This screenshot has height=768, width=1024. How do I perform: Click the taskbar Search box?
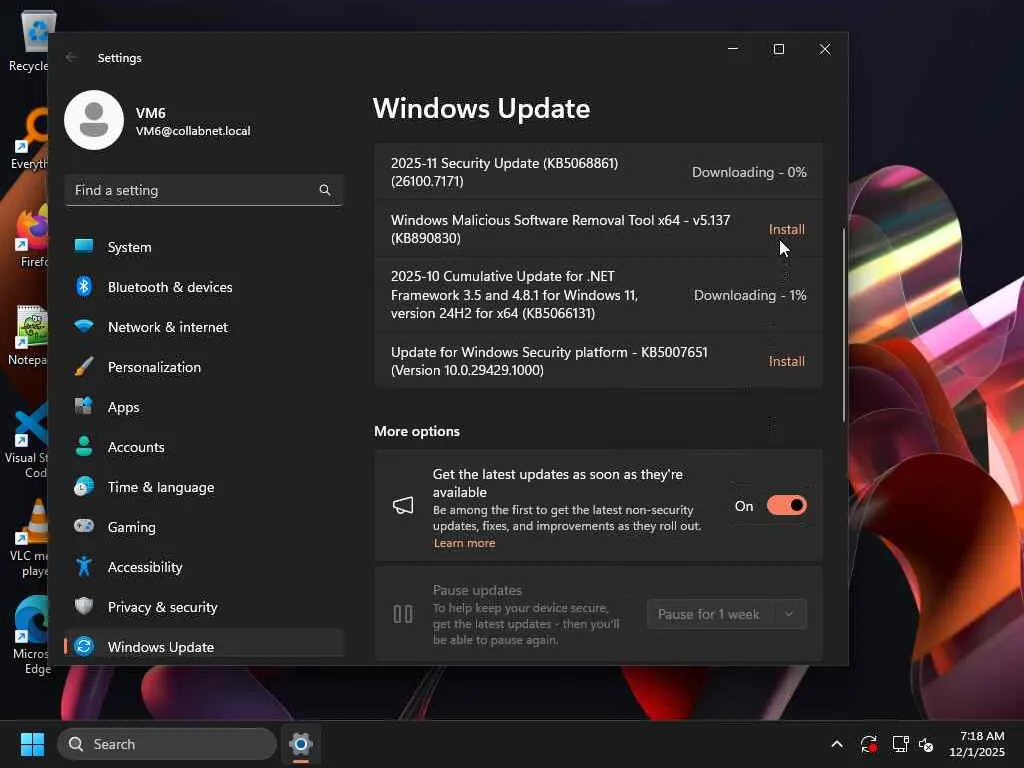click(167, 744)
